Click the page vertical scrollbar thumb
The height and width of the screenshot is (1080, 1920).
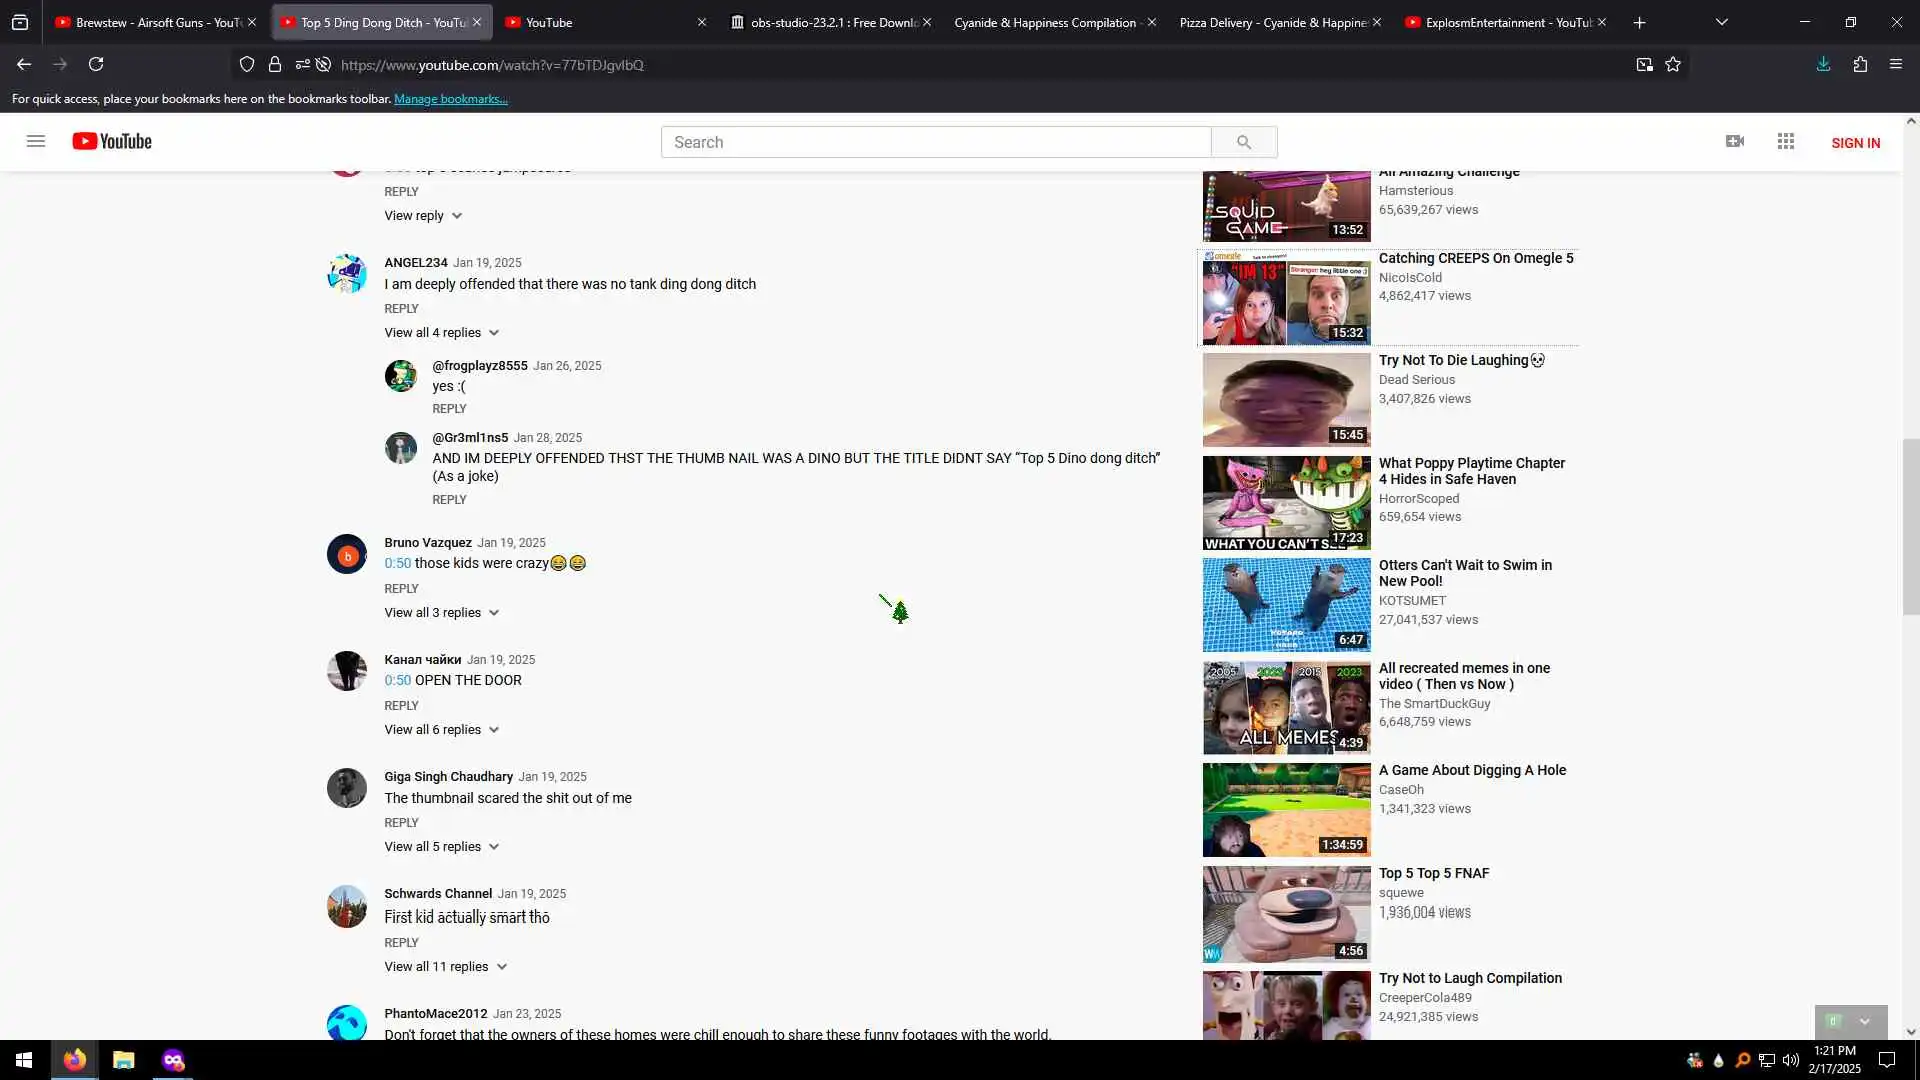(x=1911, y=525)
